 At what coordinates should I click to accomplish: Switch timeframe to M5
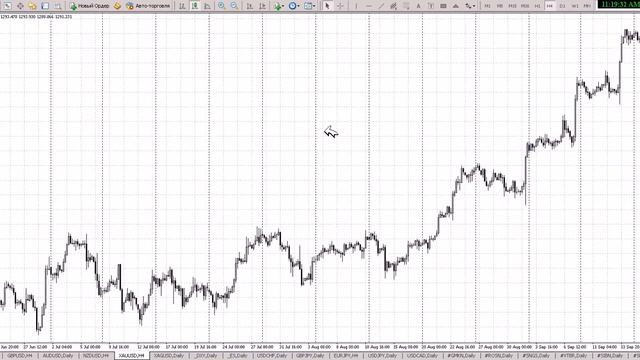[500, 6]
